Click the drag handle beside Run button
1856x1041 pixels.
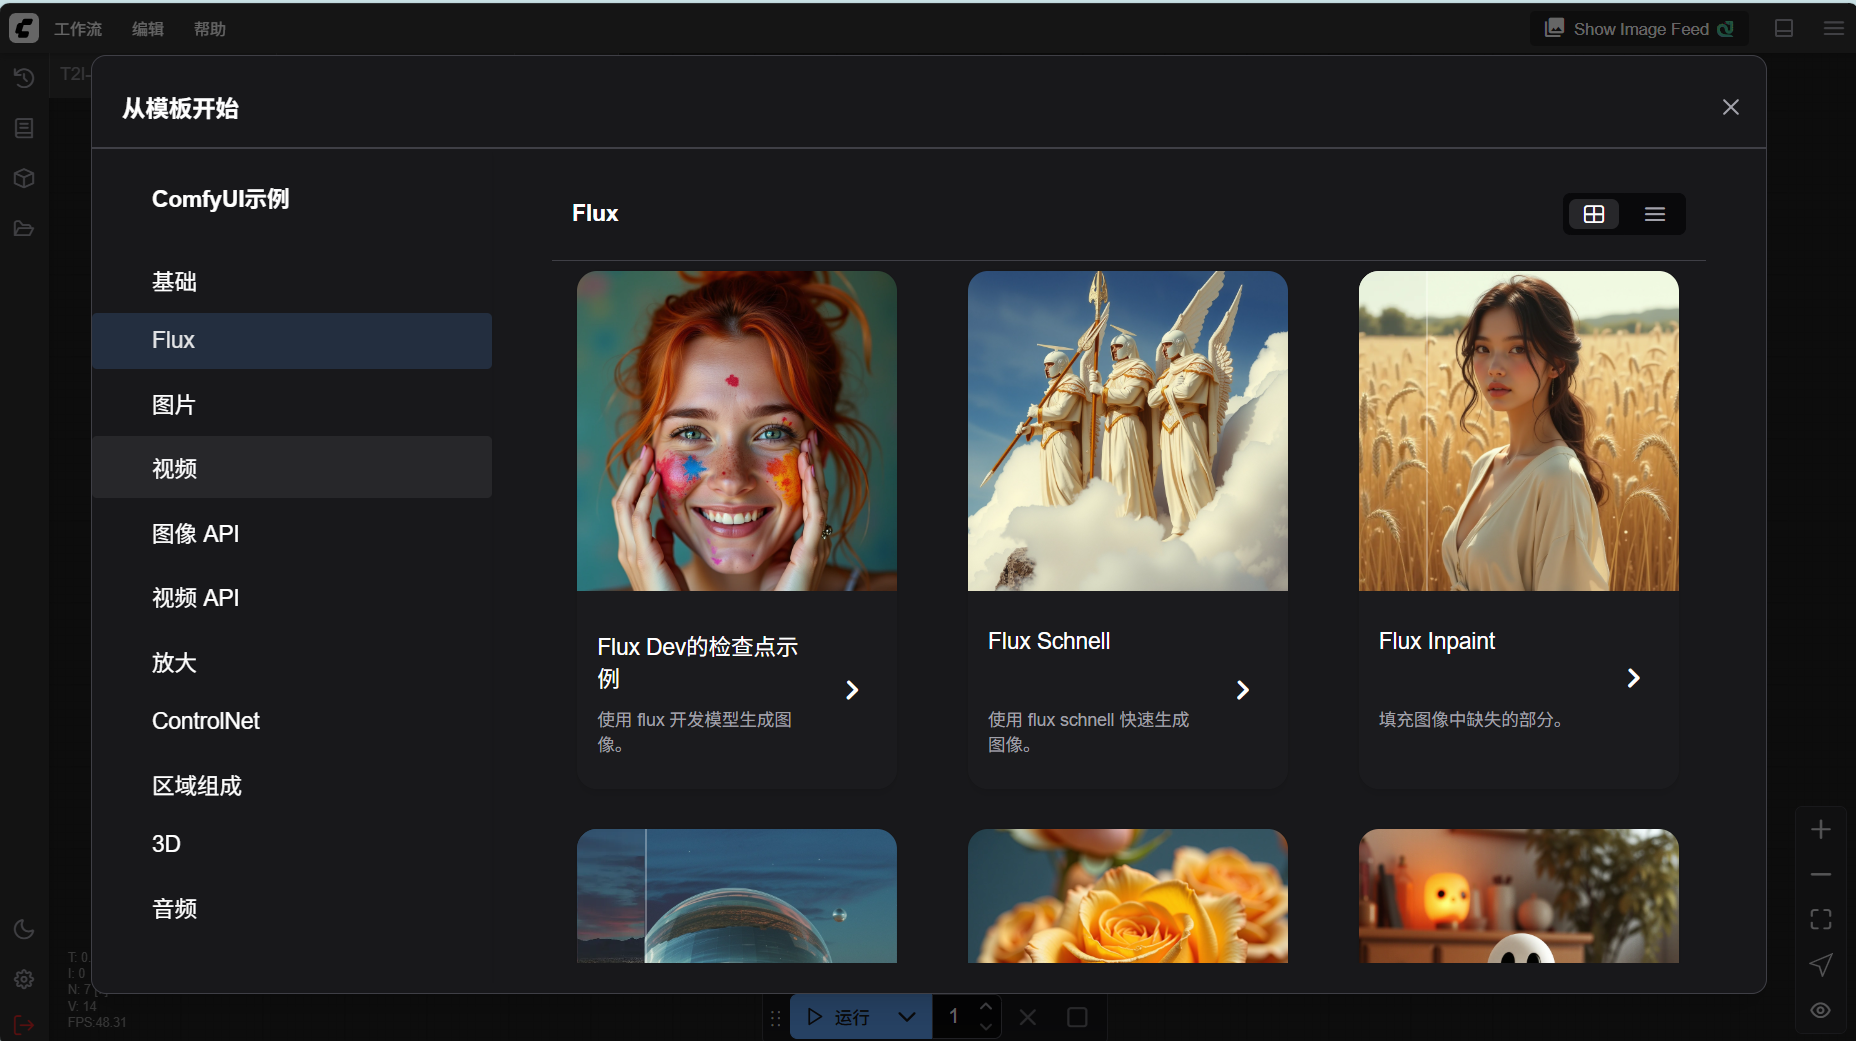tap(776, 1017)
